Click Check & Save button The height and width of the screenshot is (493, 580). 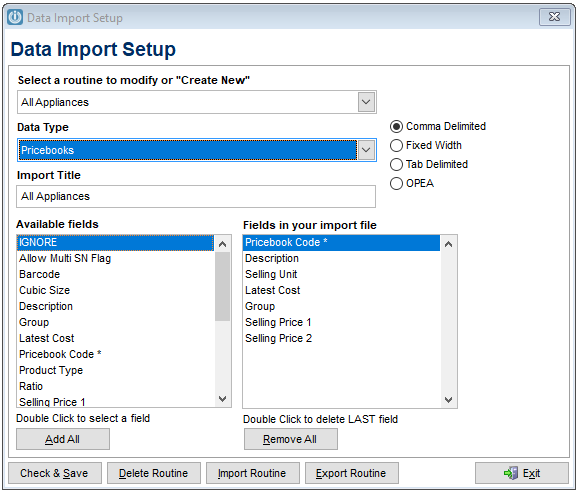pyautogui.click(x=55, y=473)
